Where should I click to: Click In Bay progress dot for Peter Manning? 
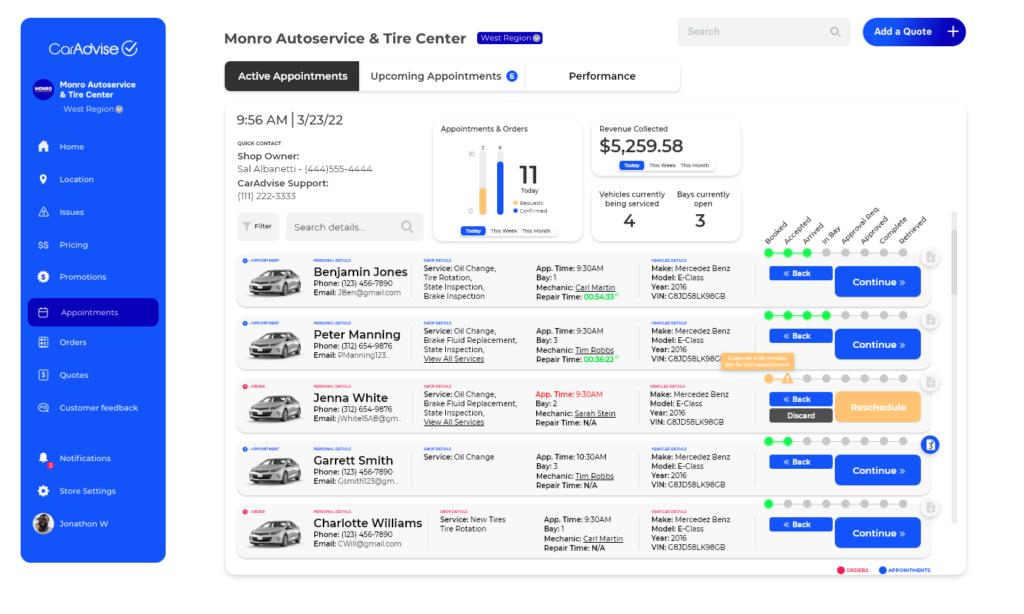coord(826,315)
